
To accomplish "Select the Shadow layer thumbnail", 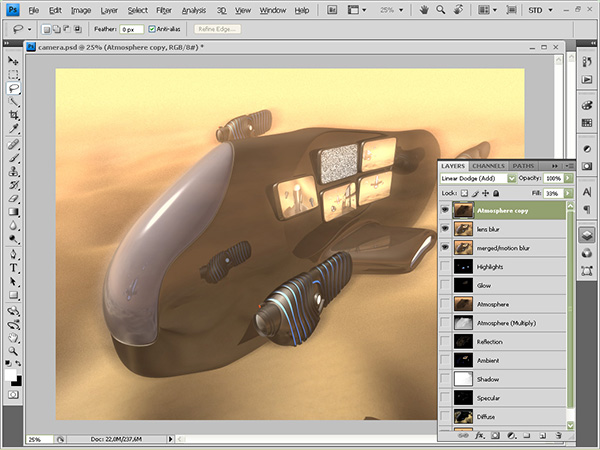I will point(463,380).
